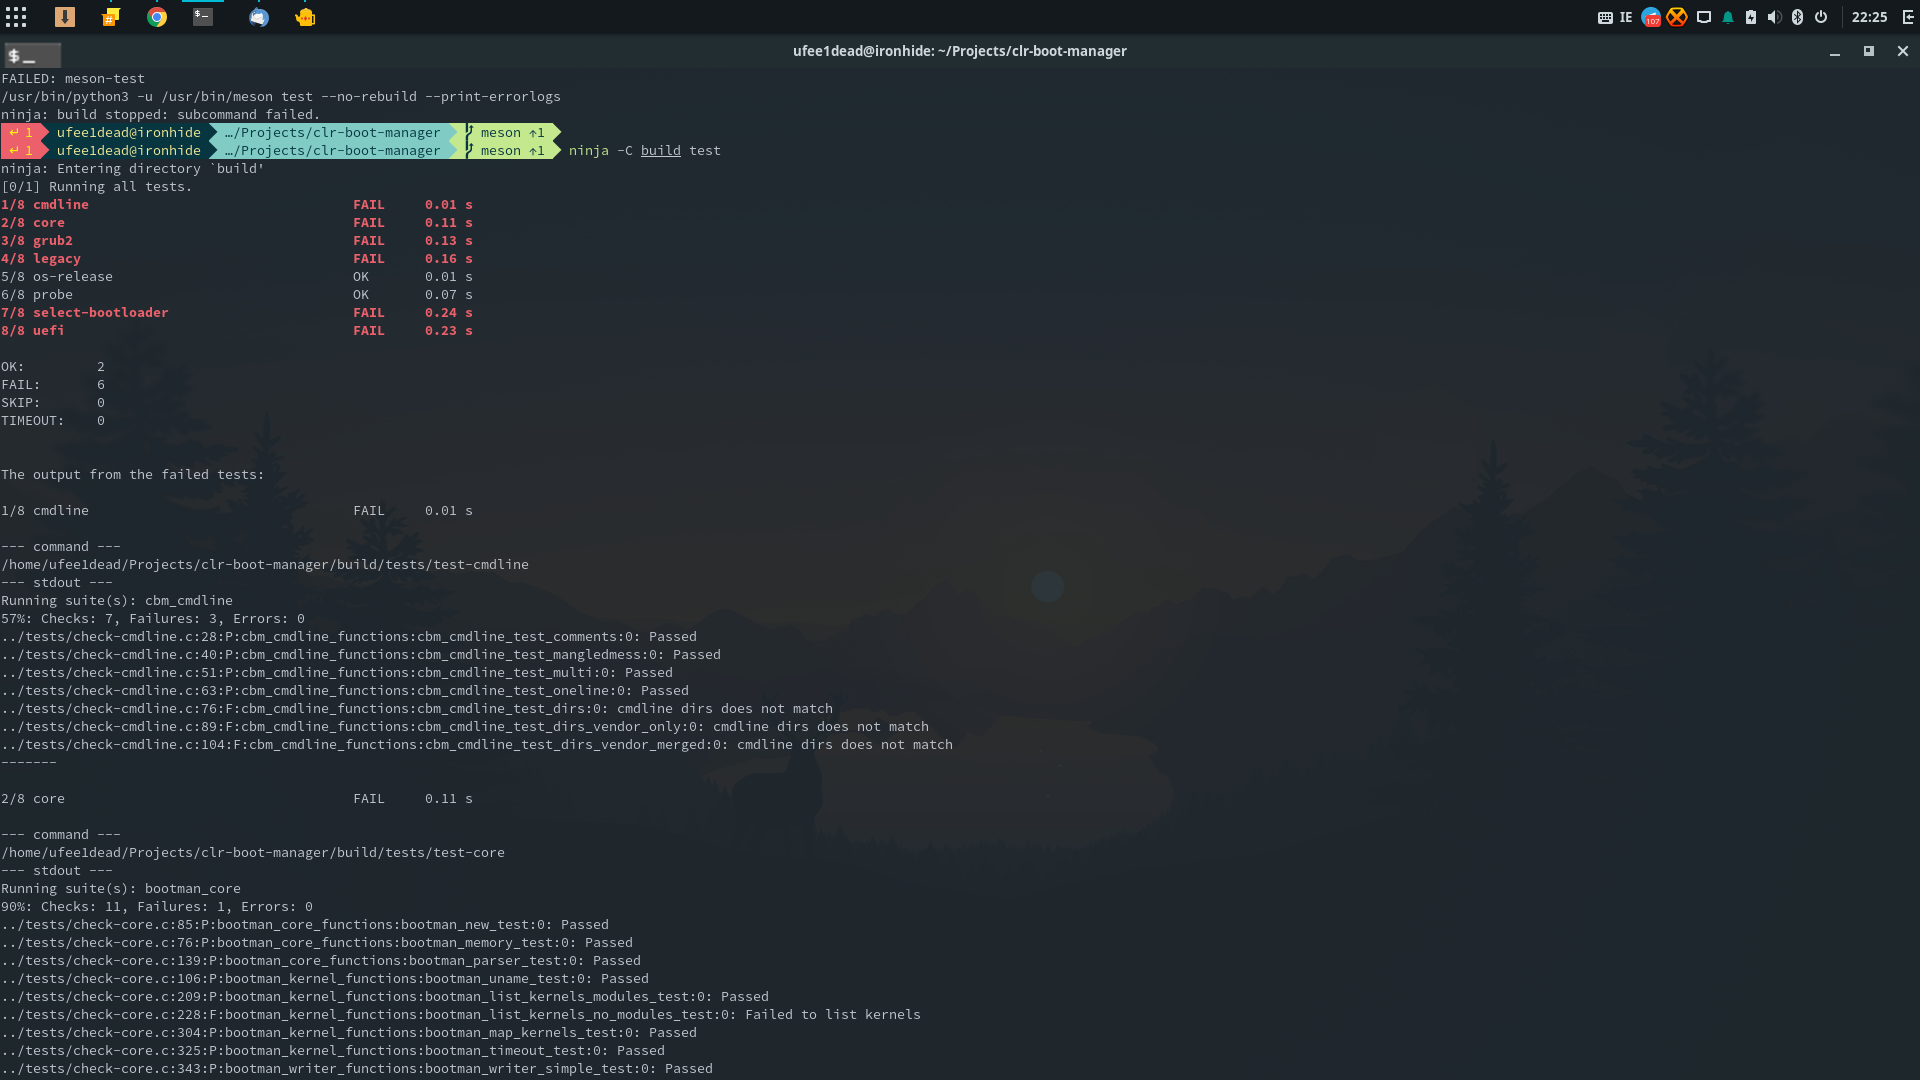The width and height of the screenshot is (1920, 1080).
Task: Open the applications grid menu
Action: click(x=16, y=17)
